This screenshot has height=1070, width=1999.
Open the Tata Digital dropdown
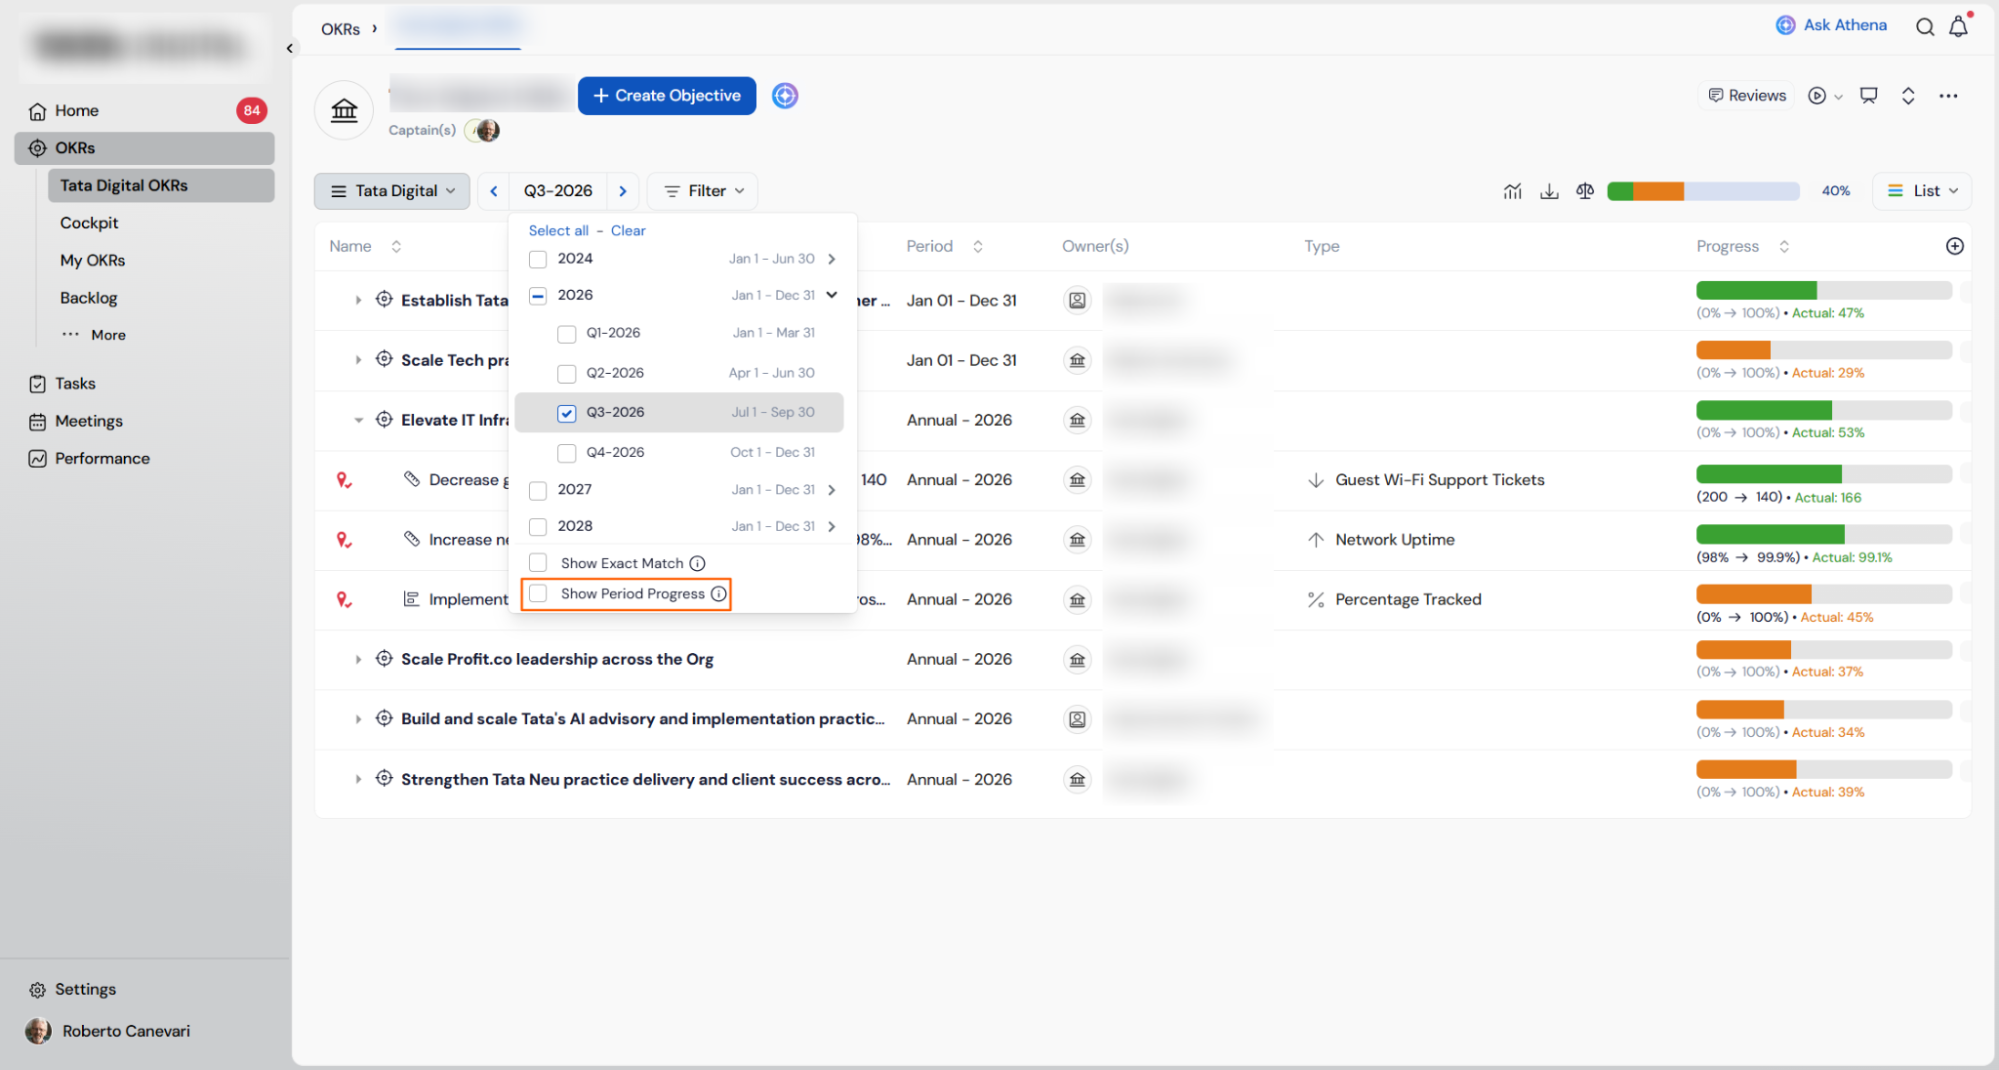[392, 191]
